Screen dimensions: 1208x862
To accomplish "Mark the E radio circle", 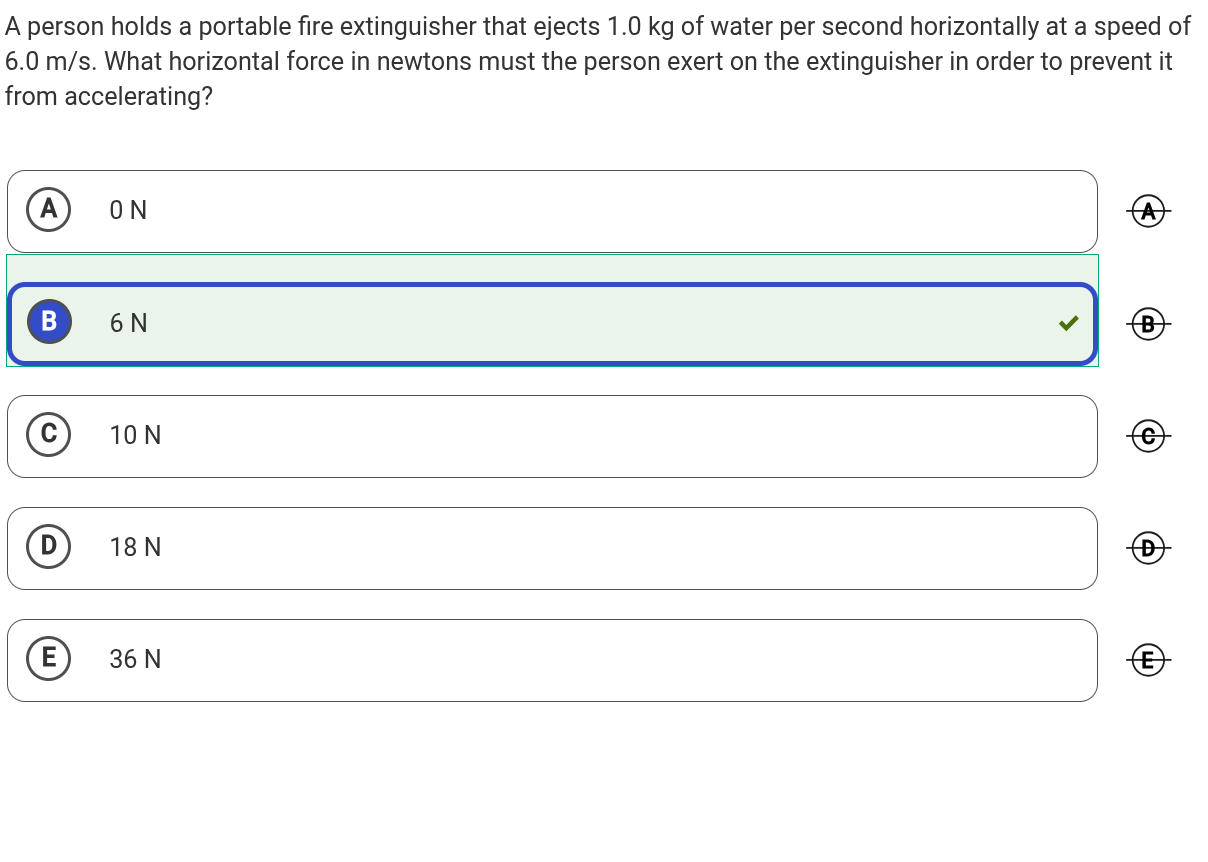I will [49, 658].
